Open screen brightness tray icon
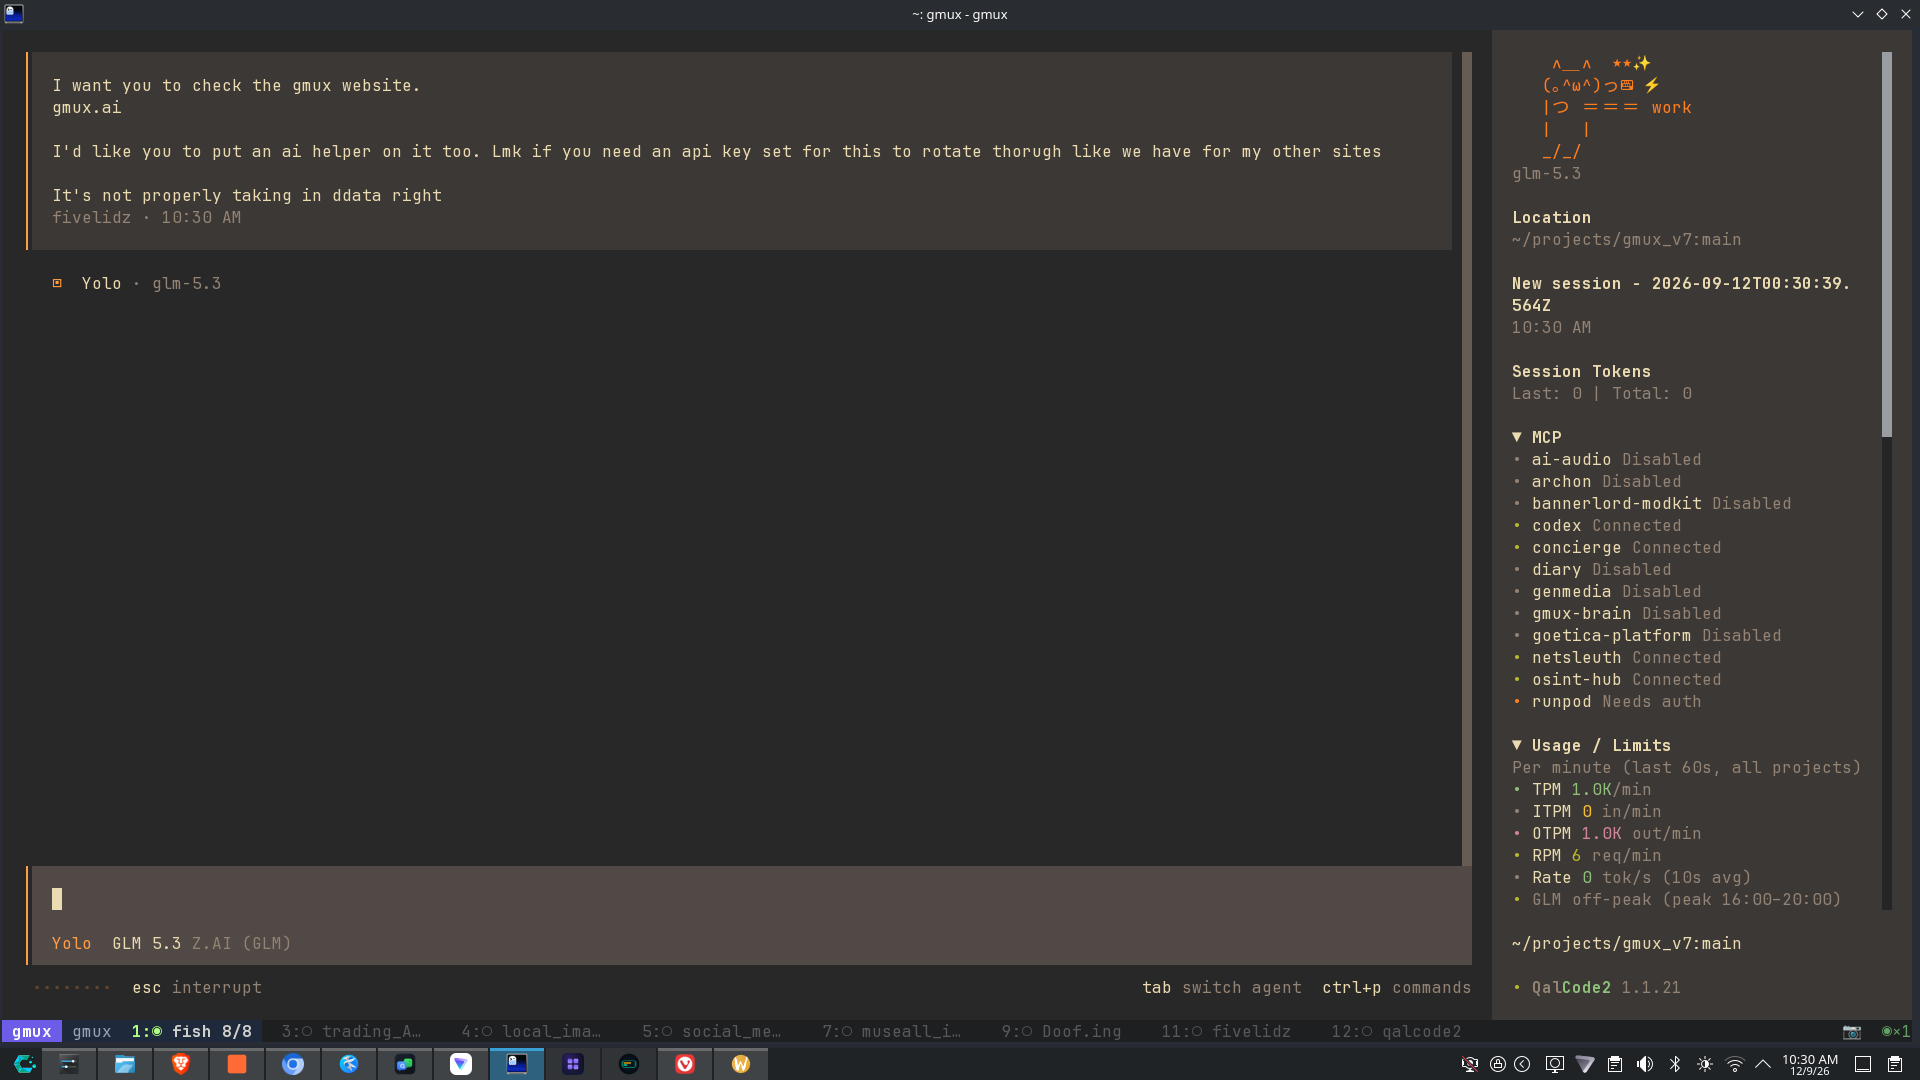The image size is (1920, 1080). [x=1705, y=1064]
